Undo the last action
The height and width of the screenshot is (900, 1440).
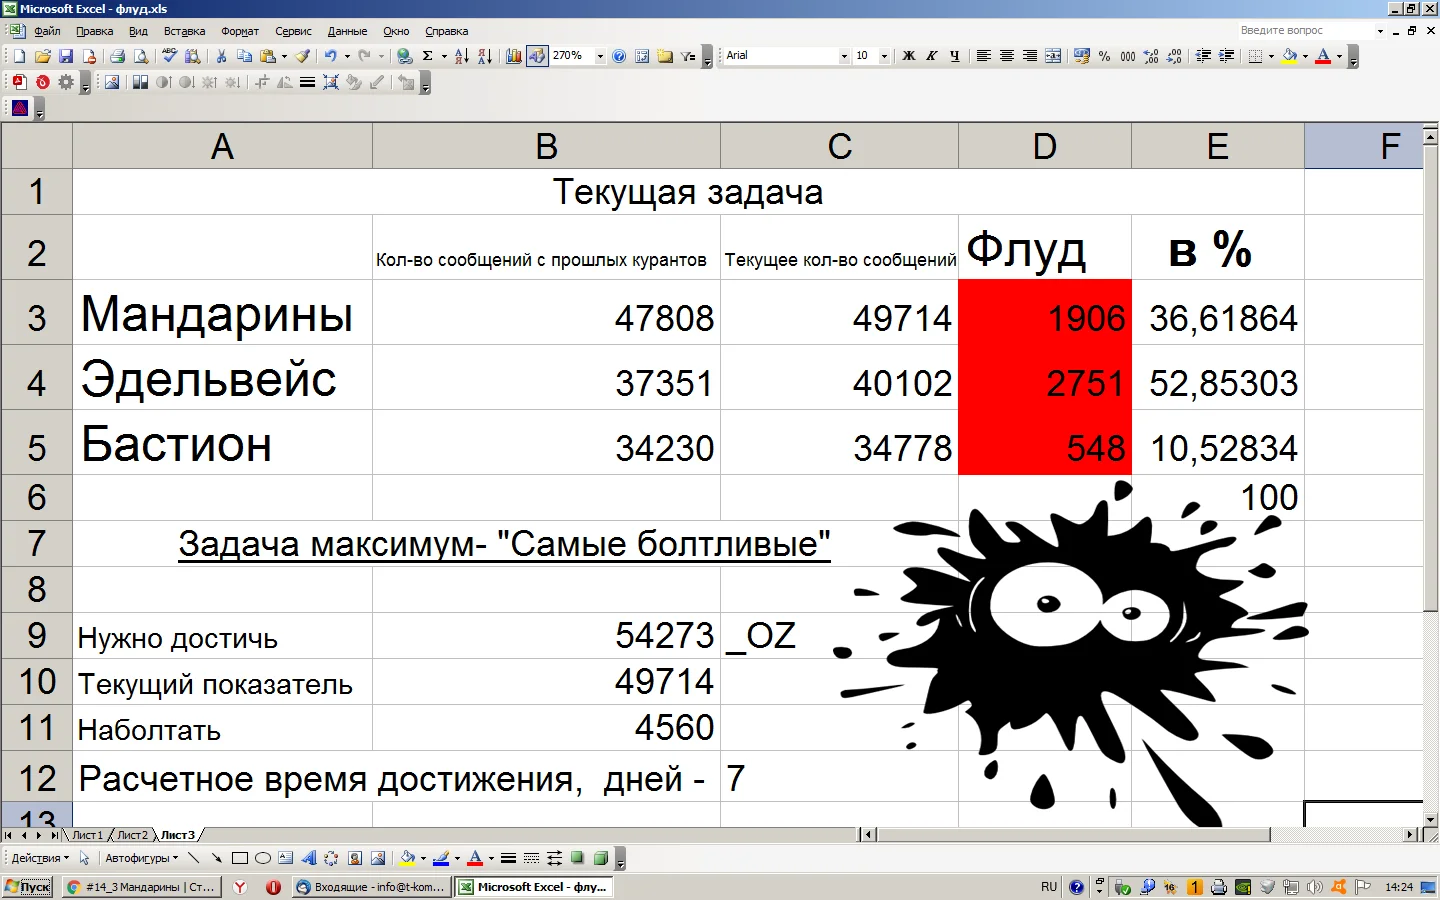click(330, 56)
